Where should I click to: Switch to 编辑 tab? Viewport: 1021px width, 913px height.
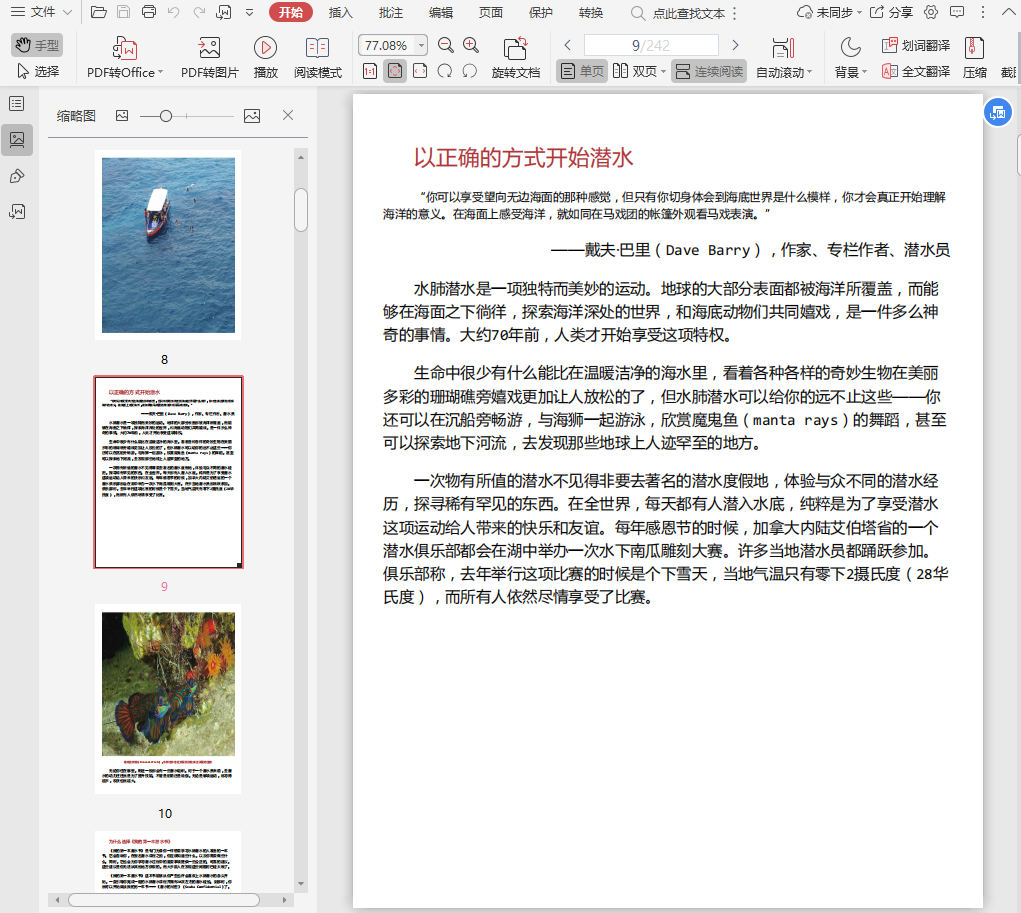coord(440,12)
